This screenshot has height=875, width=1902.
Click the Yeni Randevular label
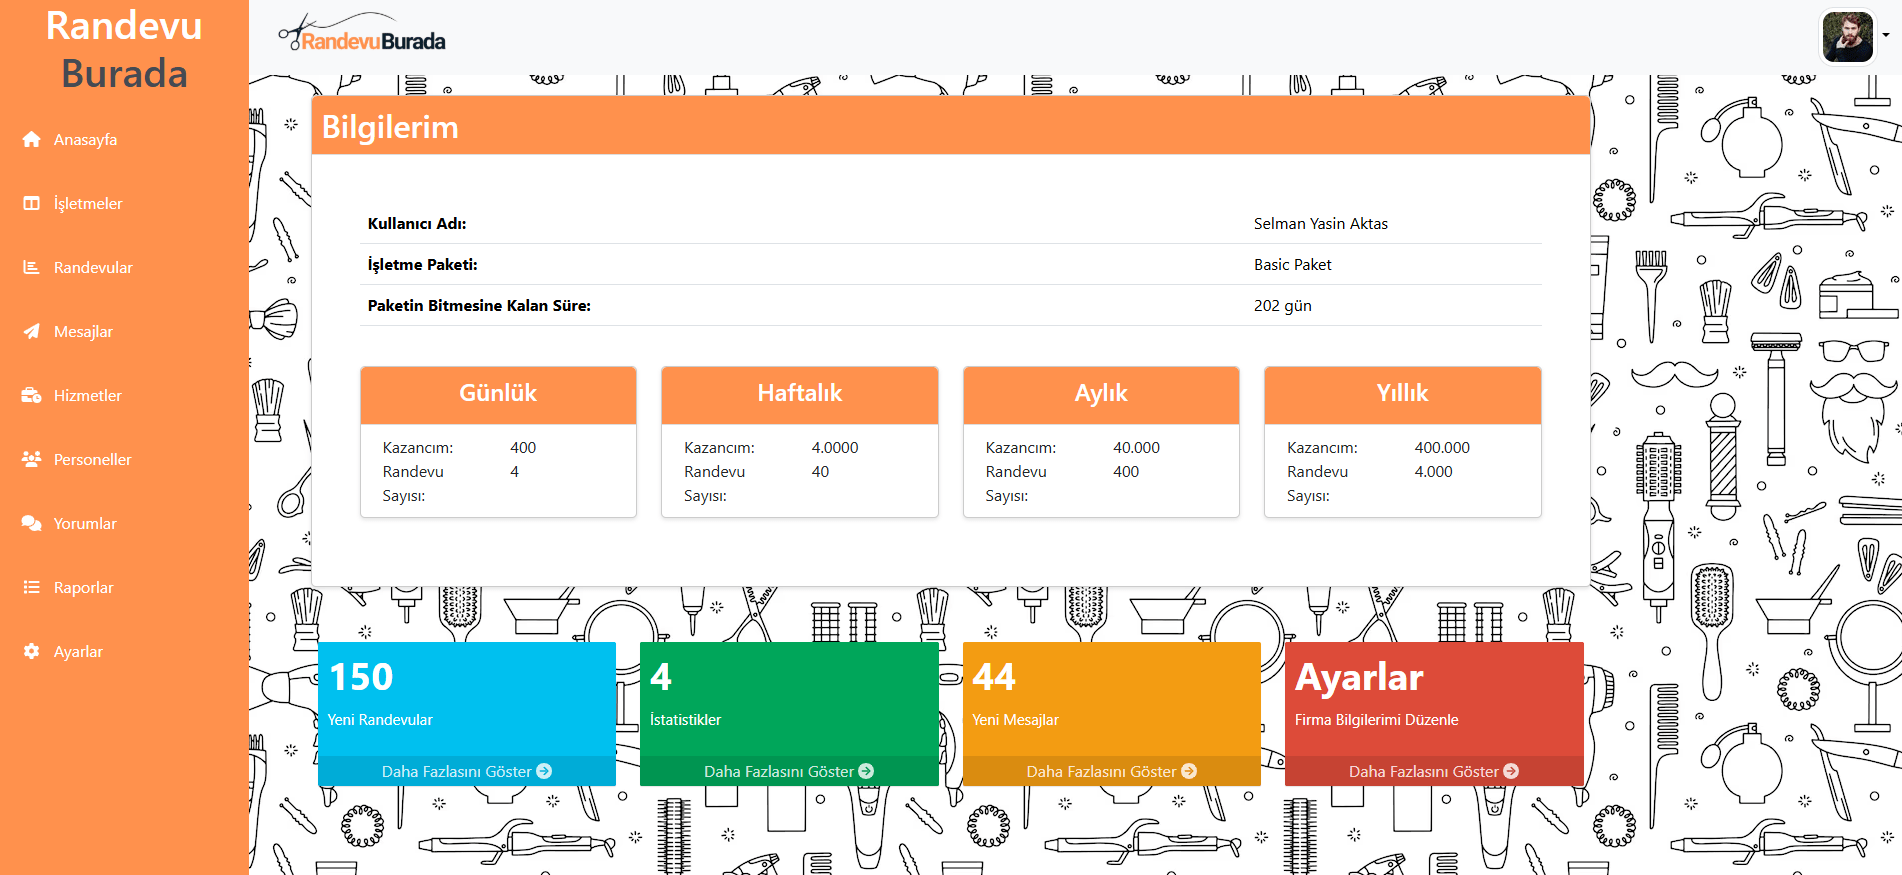click(380, 720)
